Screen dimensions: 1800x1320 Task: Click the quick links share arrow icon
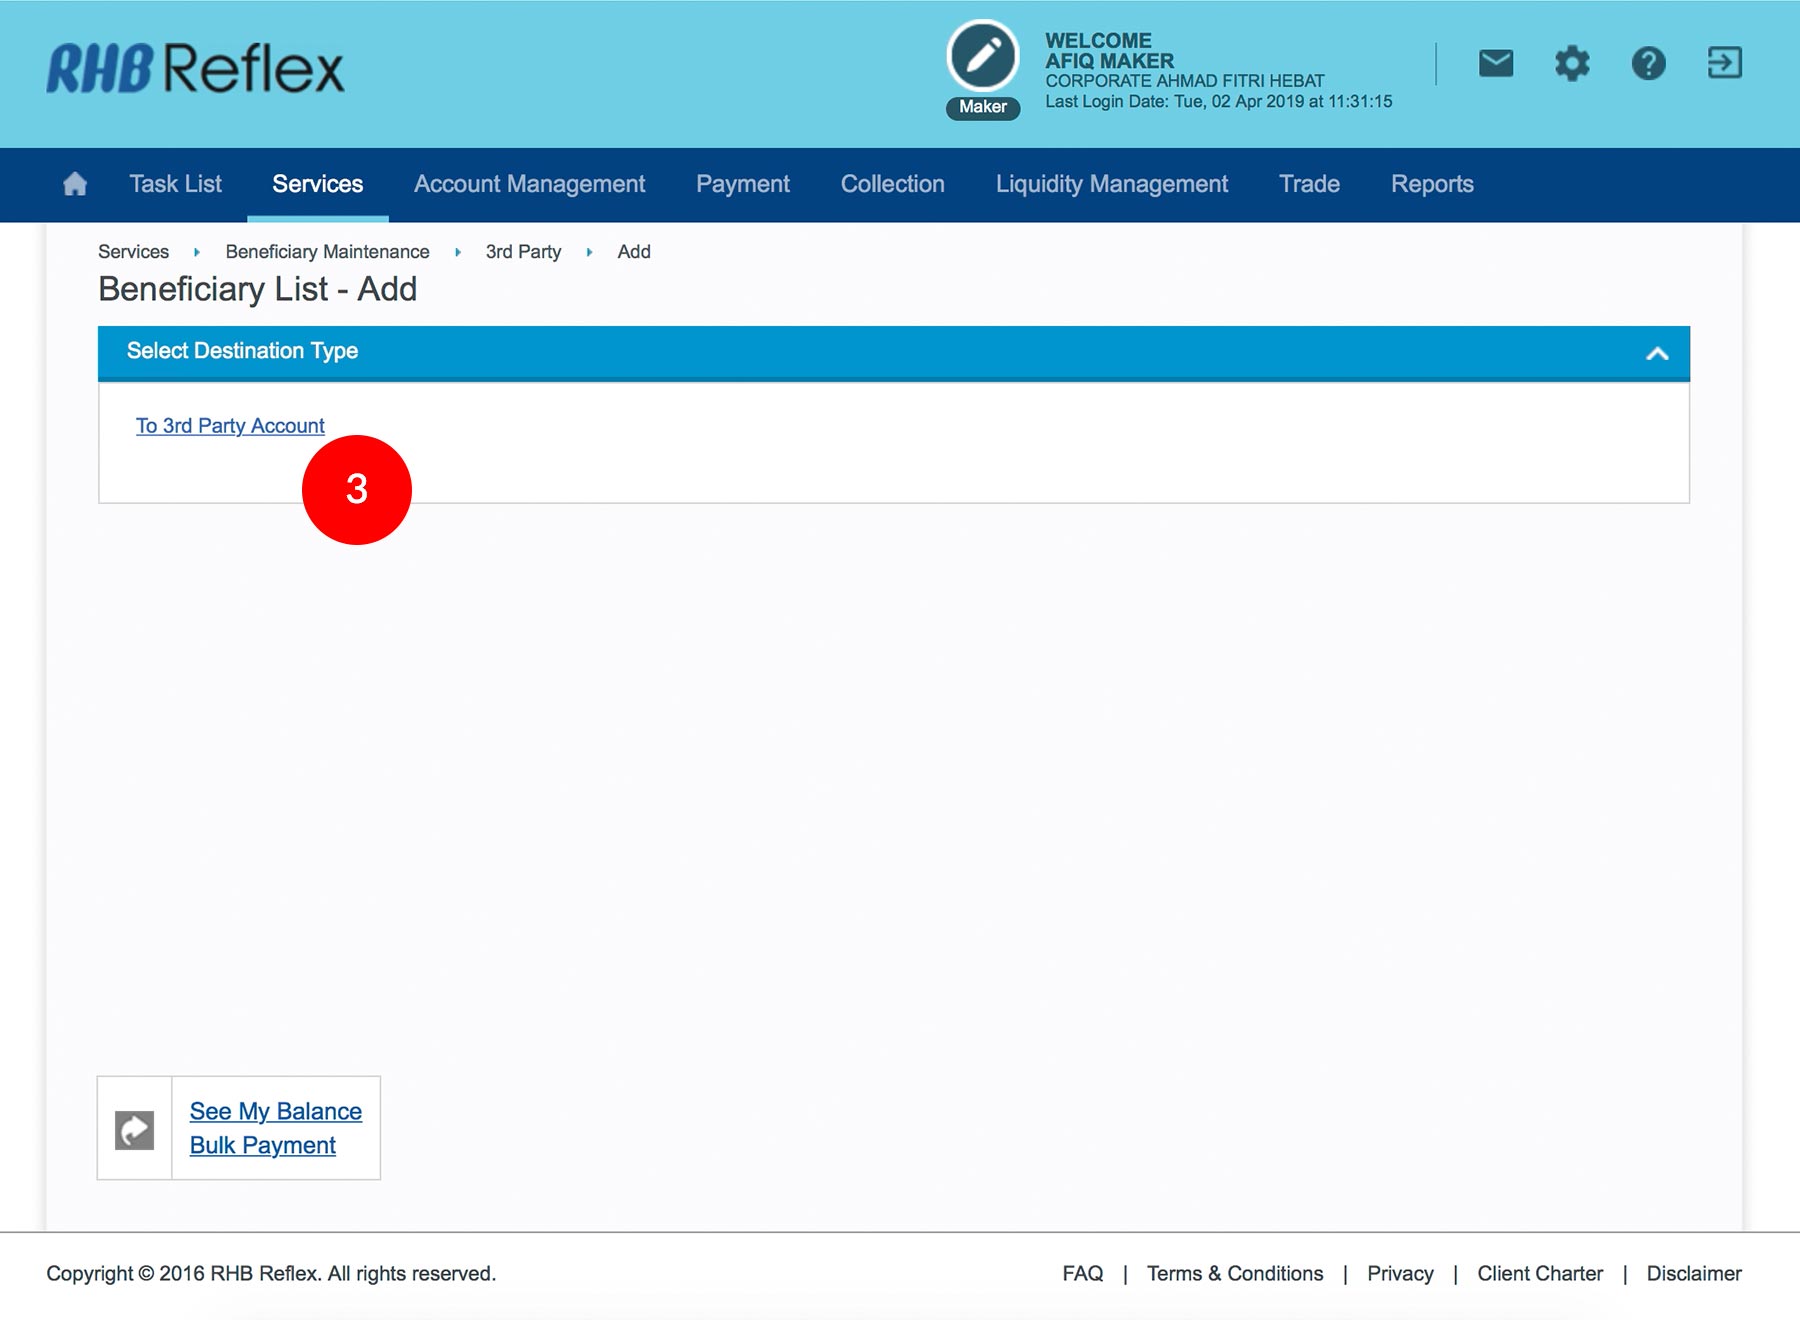coord(135,1130)
